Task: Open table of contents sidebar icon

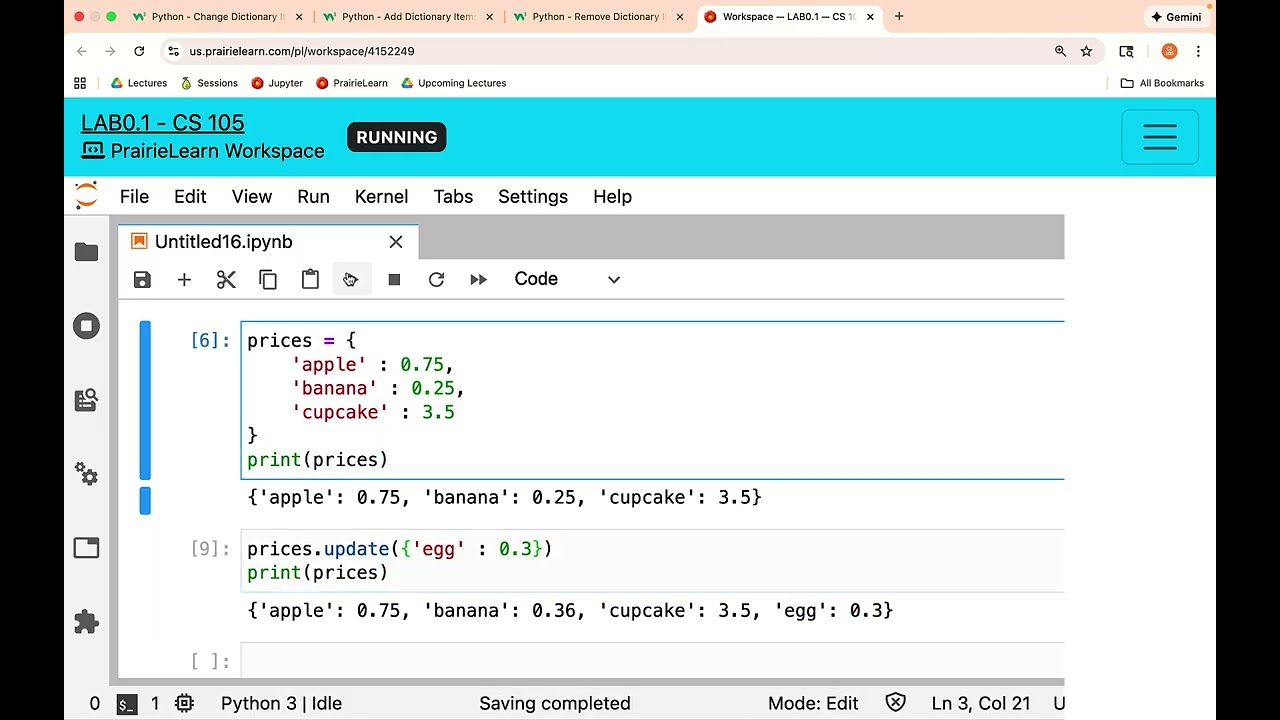Action: 86,400
